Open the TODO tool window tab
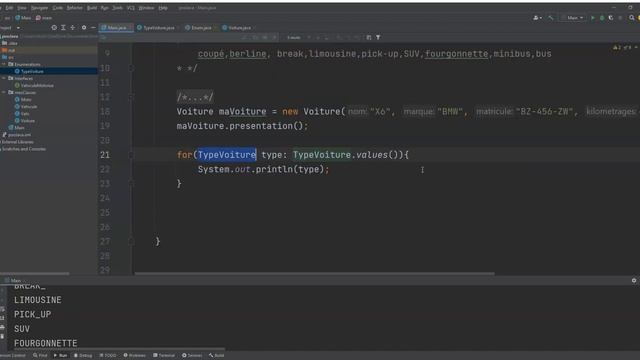 108,356
